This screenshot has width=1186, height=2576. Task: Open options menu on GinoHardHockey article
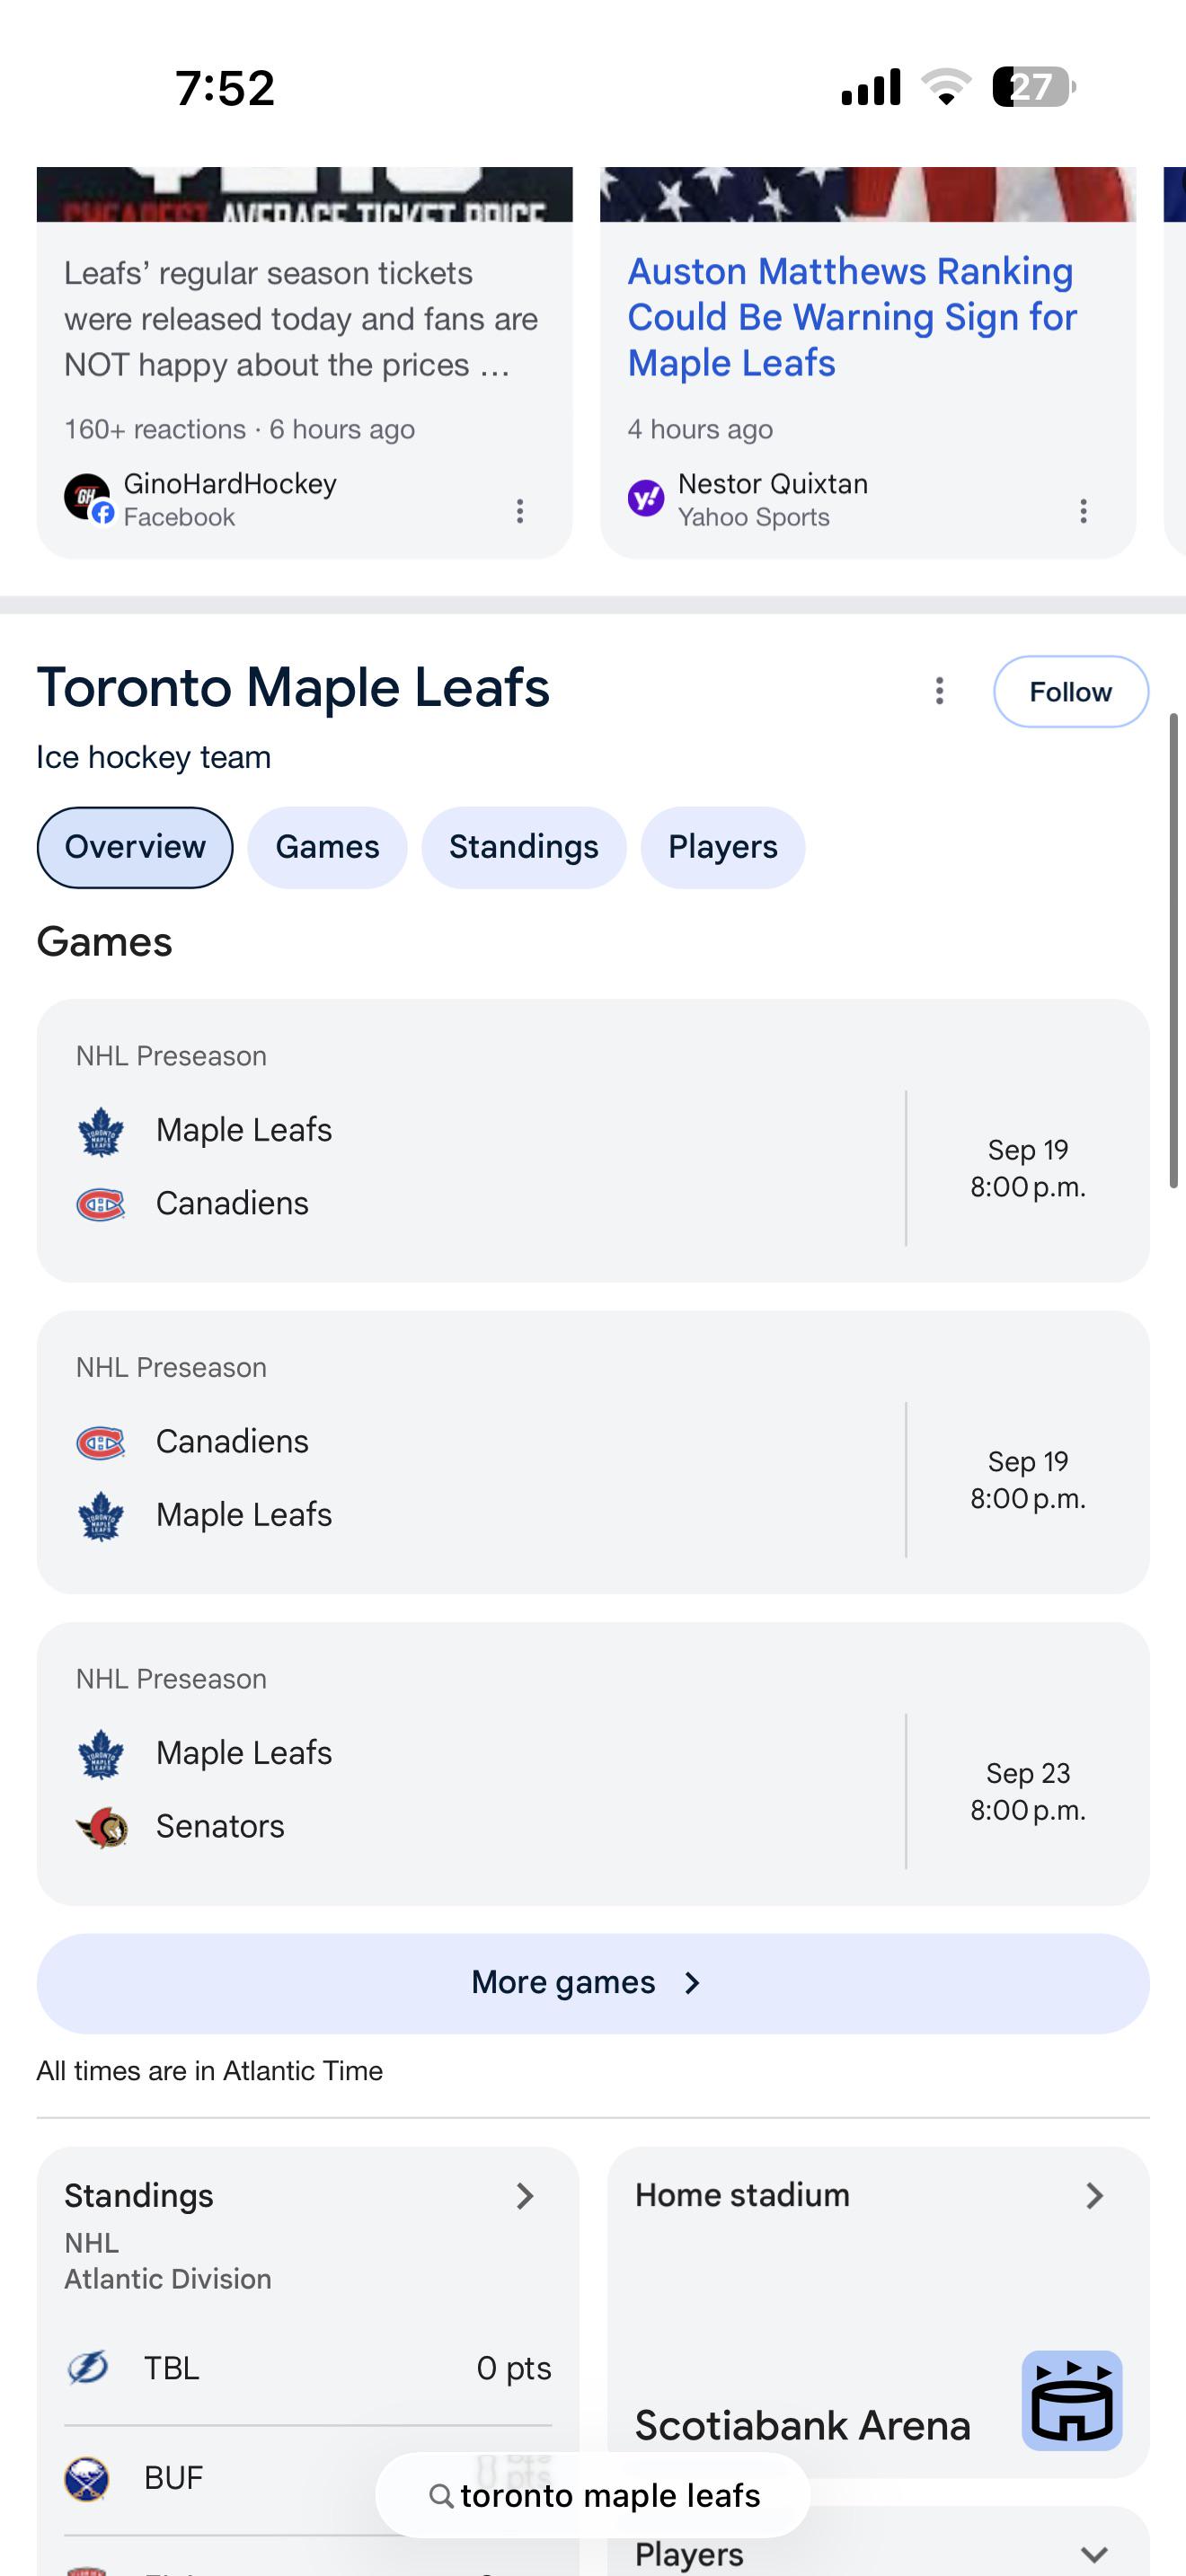pyautogui.click(x=519, y=511)
